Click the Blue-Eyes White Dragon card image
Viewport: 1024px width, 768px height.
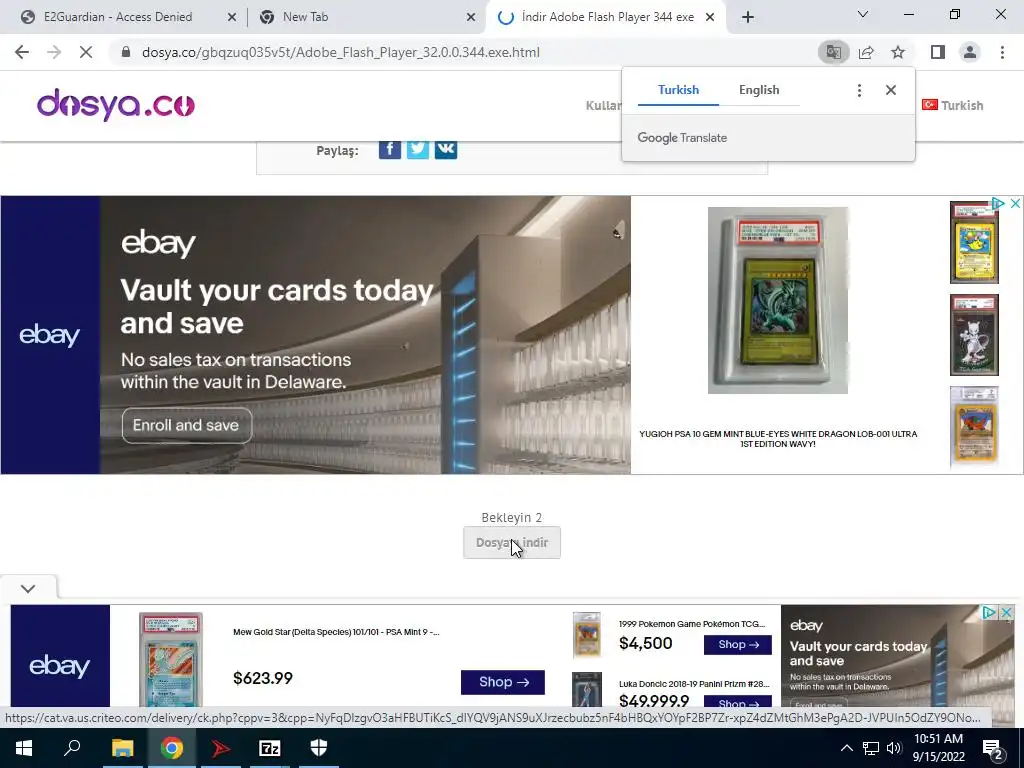pyautogui.click(x=778, y=300)
